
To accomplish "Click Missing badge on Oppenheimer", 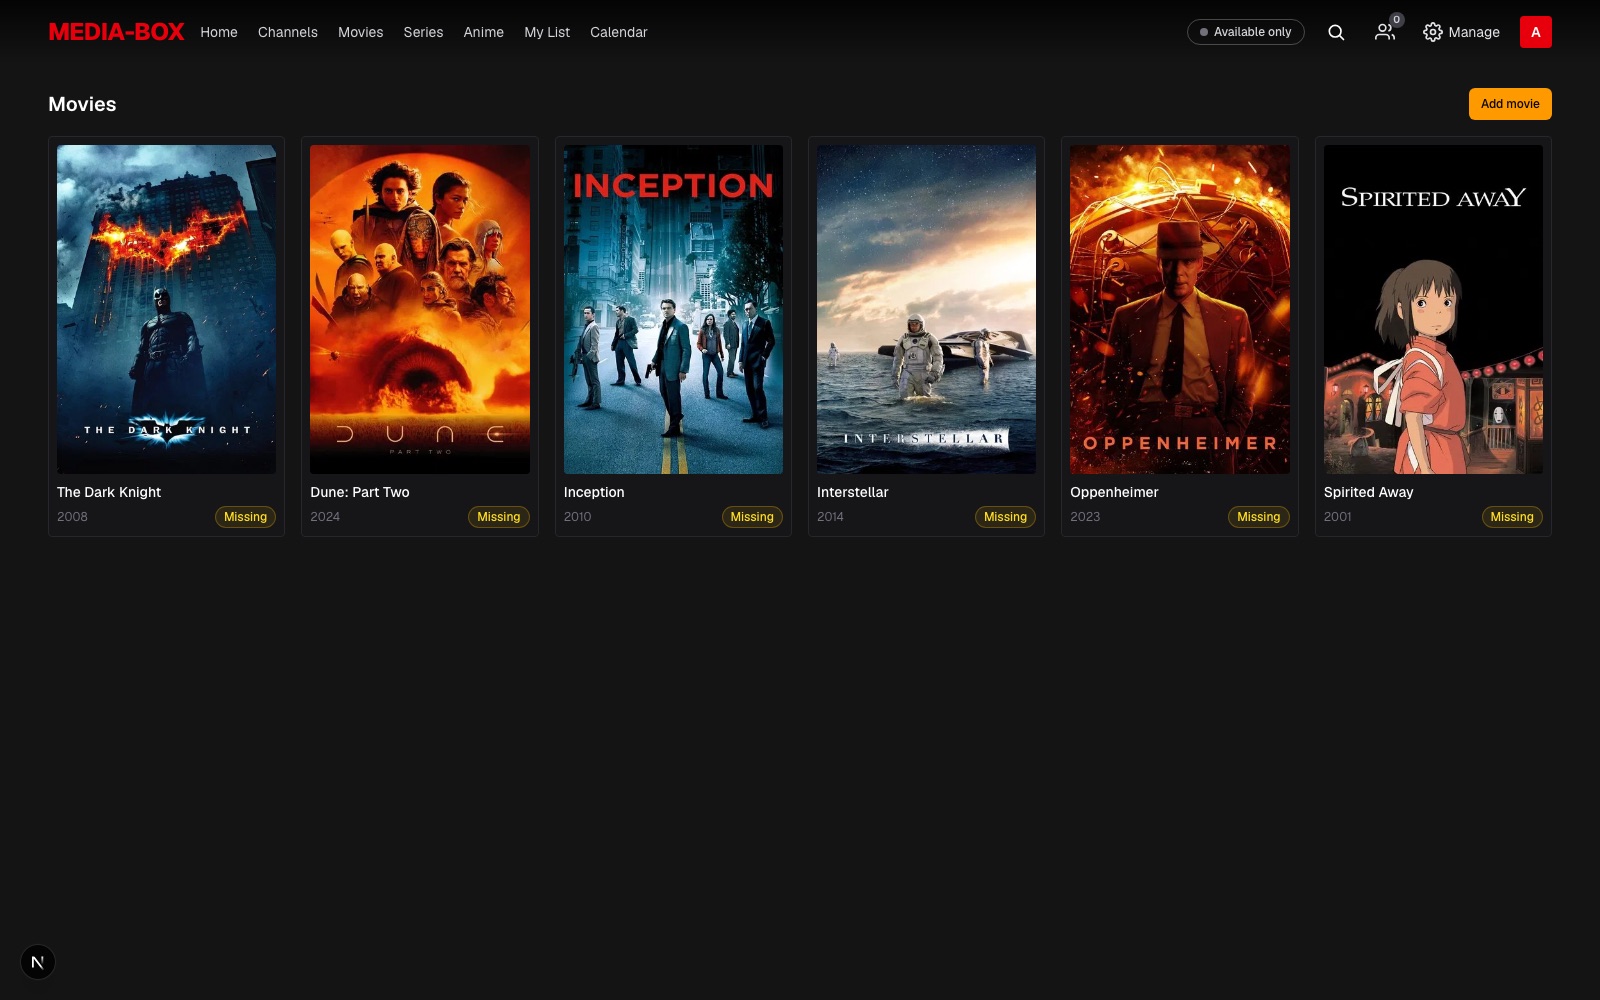I will tap(1259, 517).
